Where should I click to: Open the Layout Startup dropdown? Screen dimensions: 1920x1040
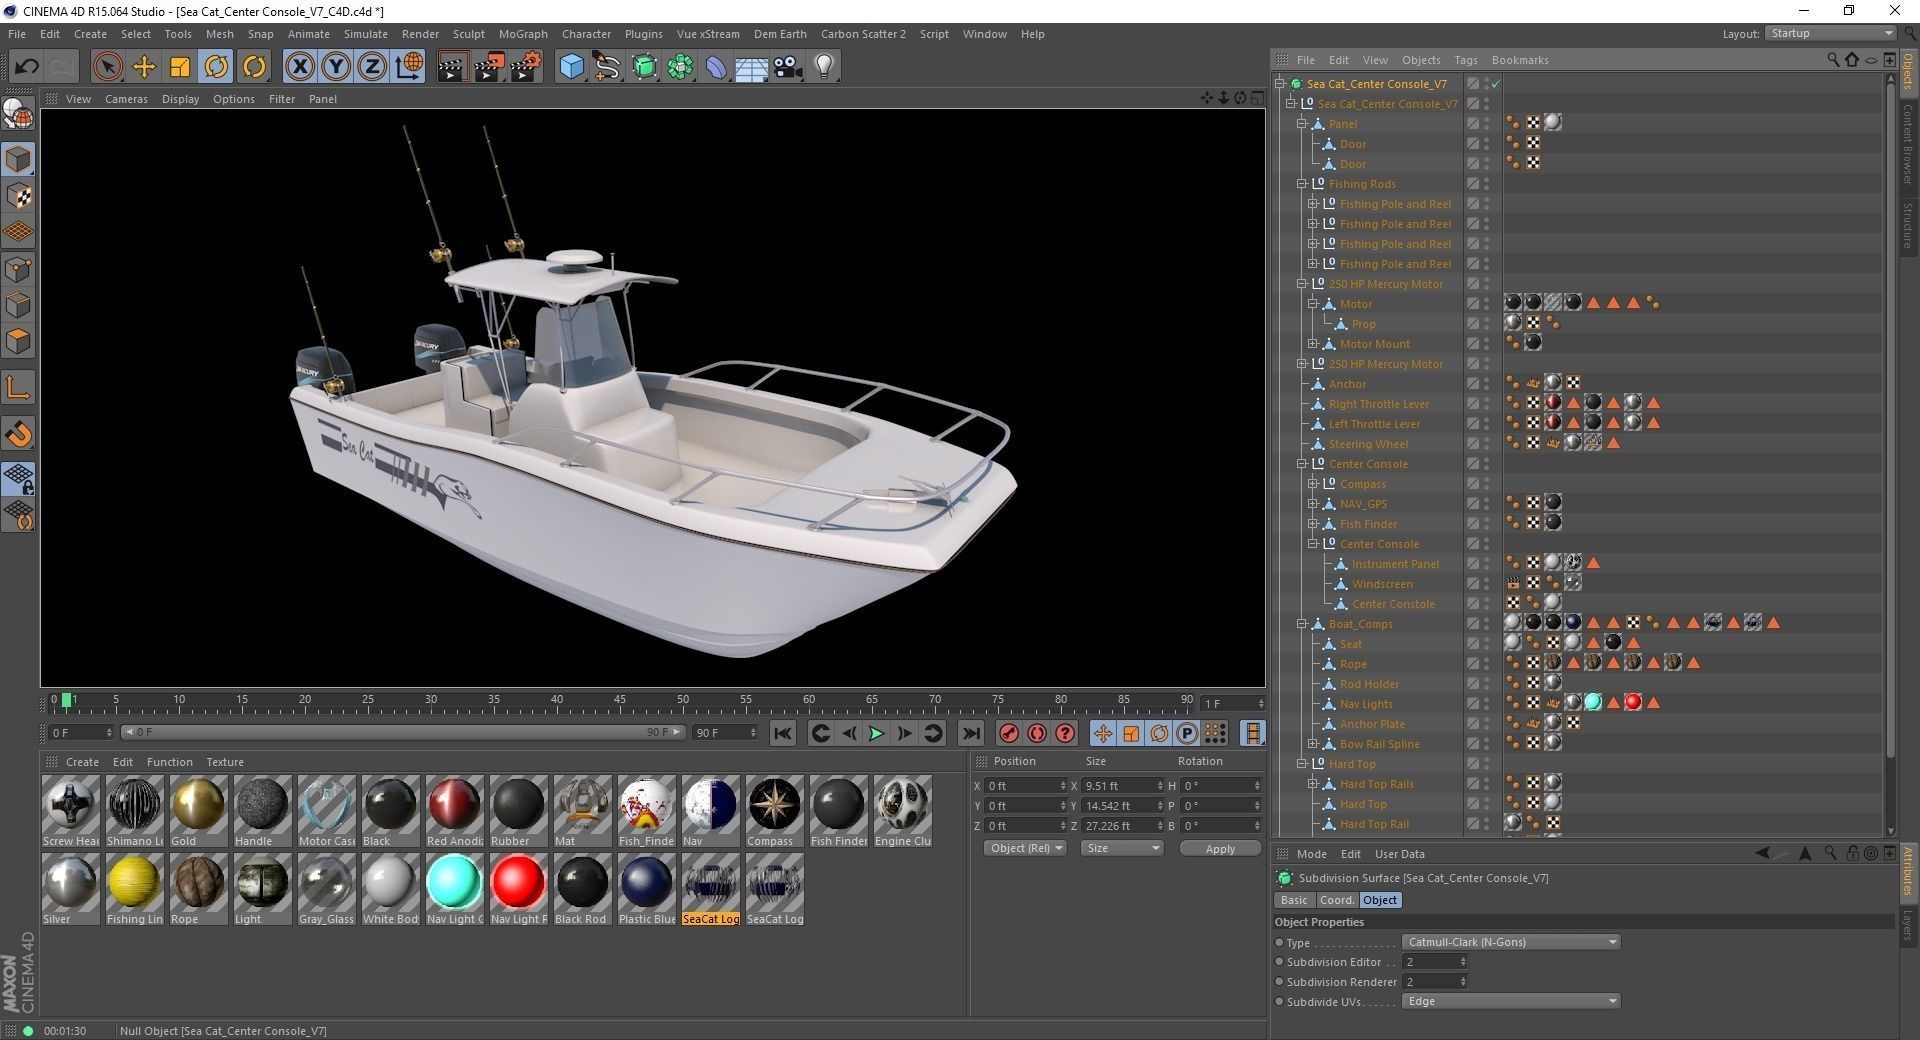pyautogui.click(x=1830, y=34)
